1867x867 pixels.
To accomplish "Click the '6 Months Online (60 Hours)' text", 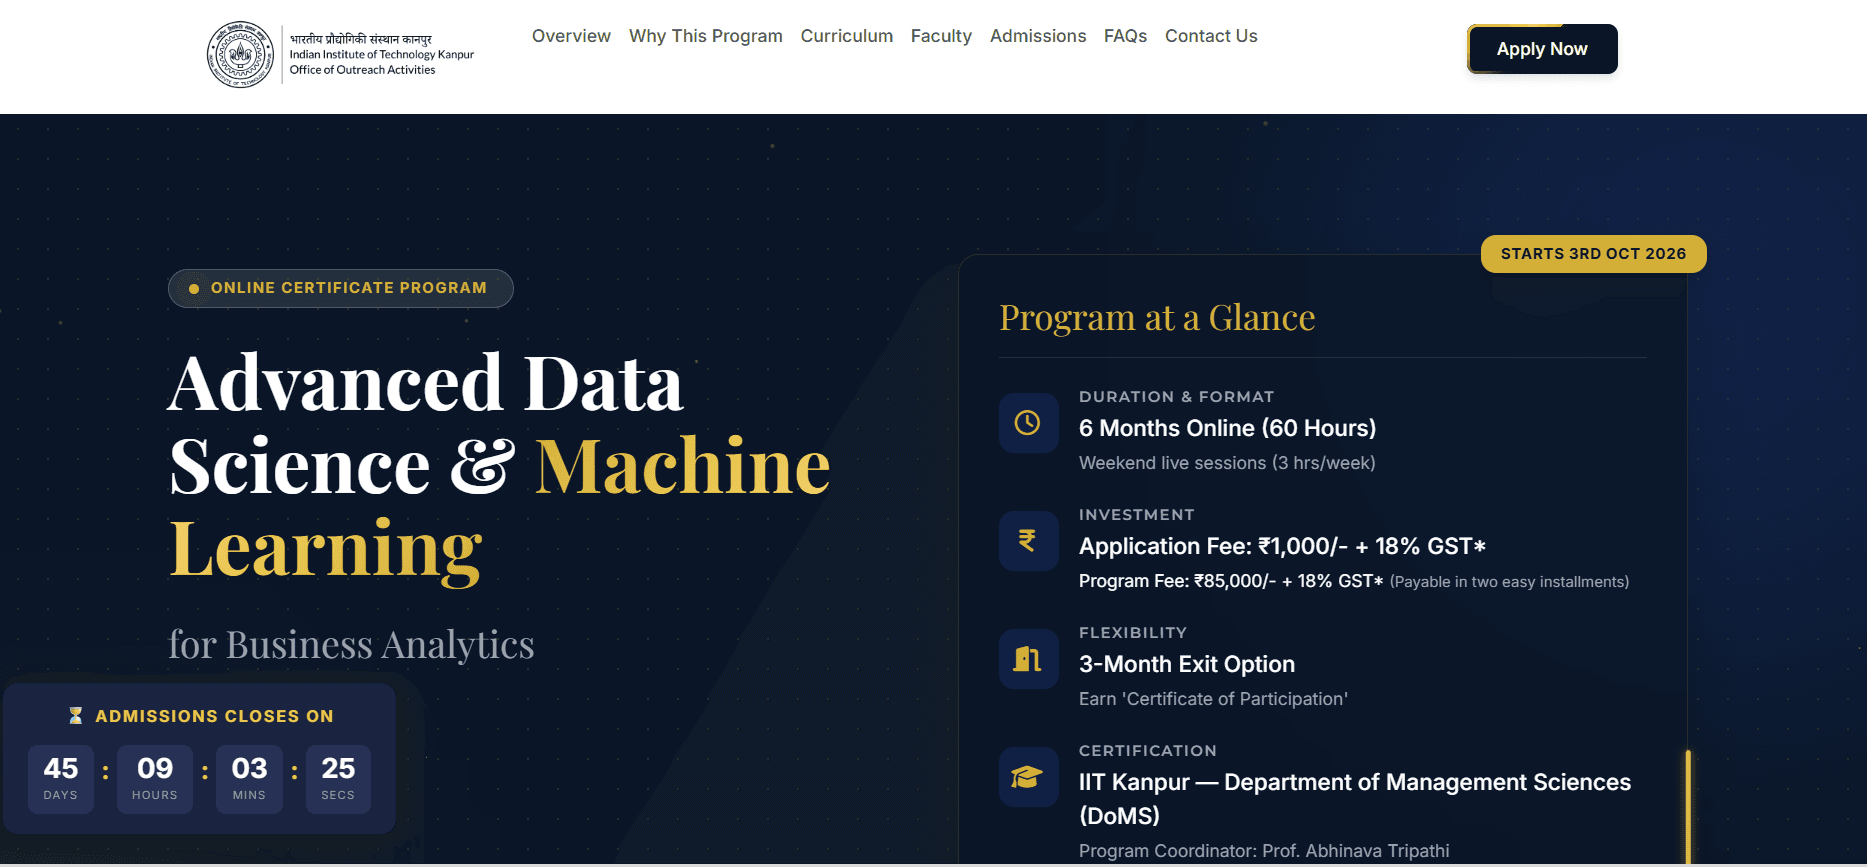I will (1227, 428).
